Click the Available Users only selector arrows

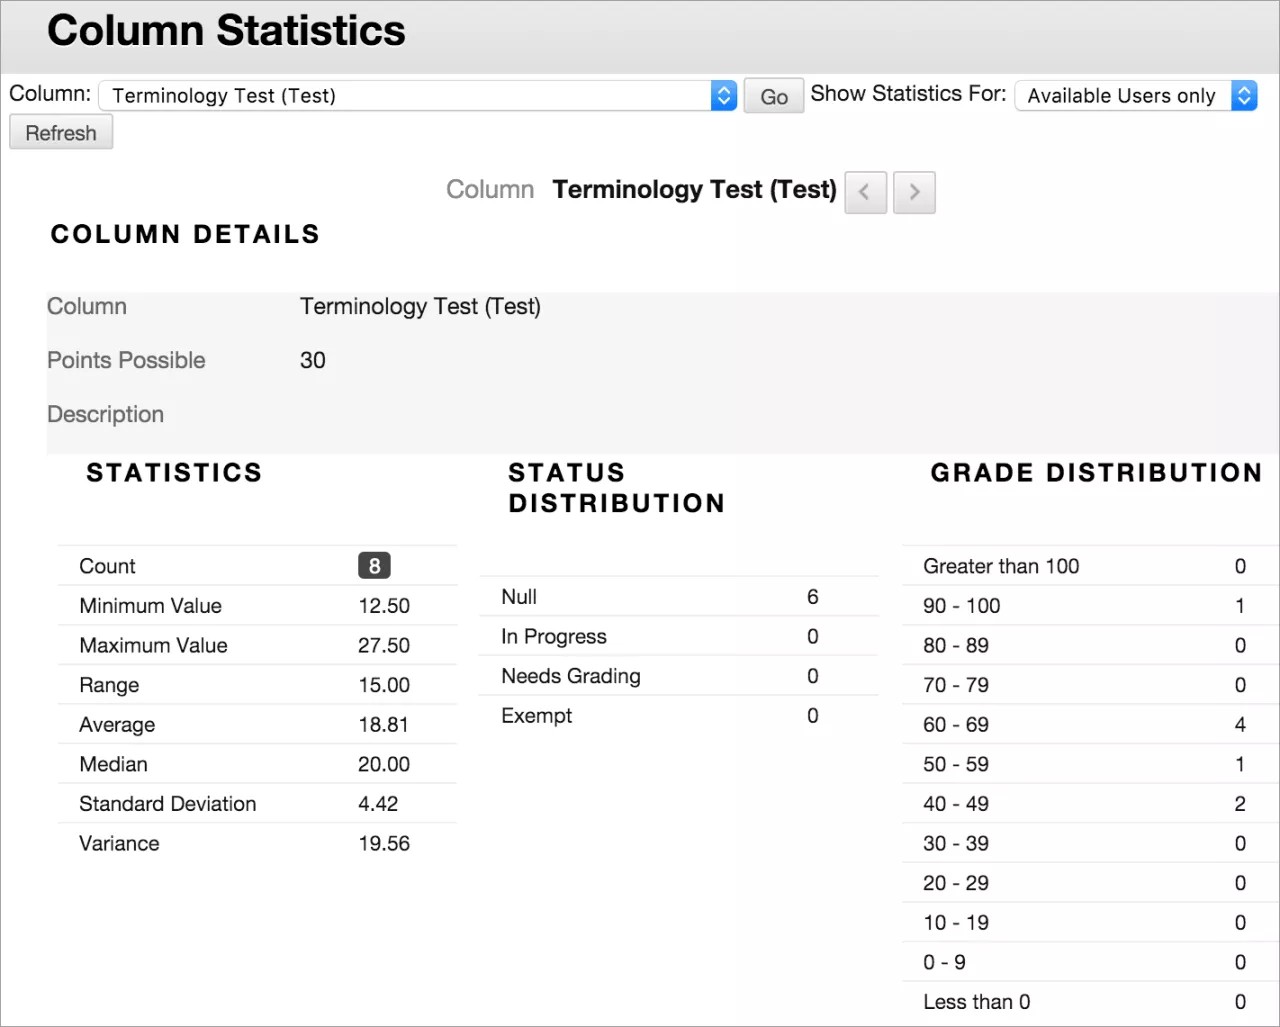1244,95
